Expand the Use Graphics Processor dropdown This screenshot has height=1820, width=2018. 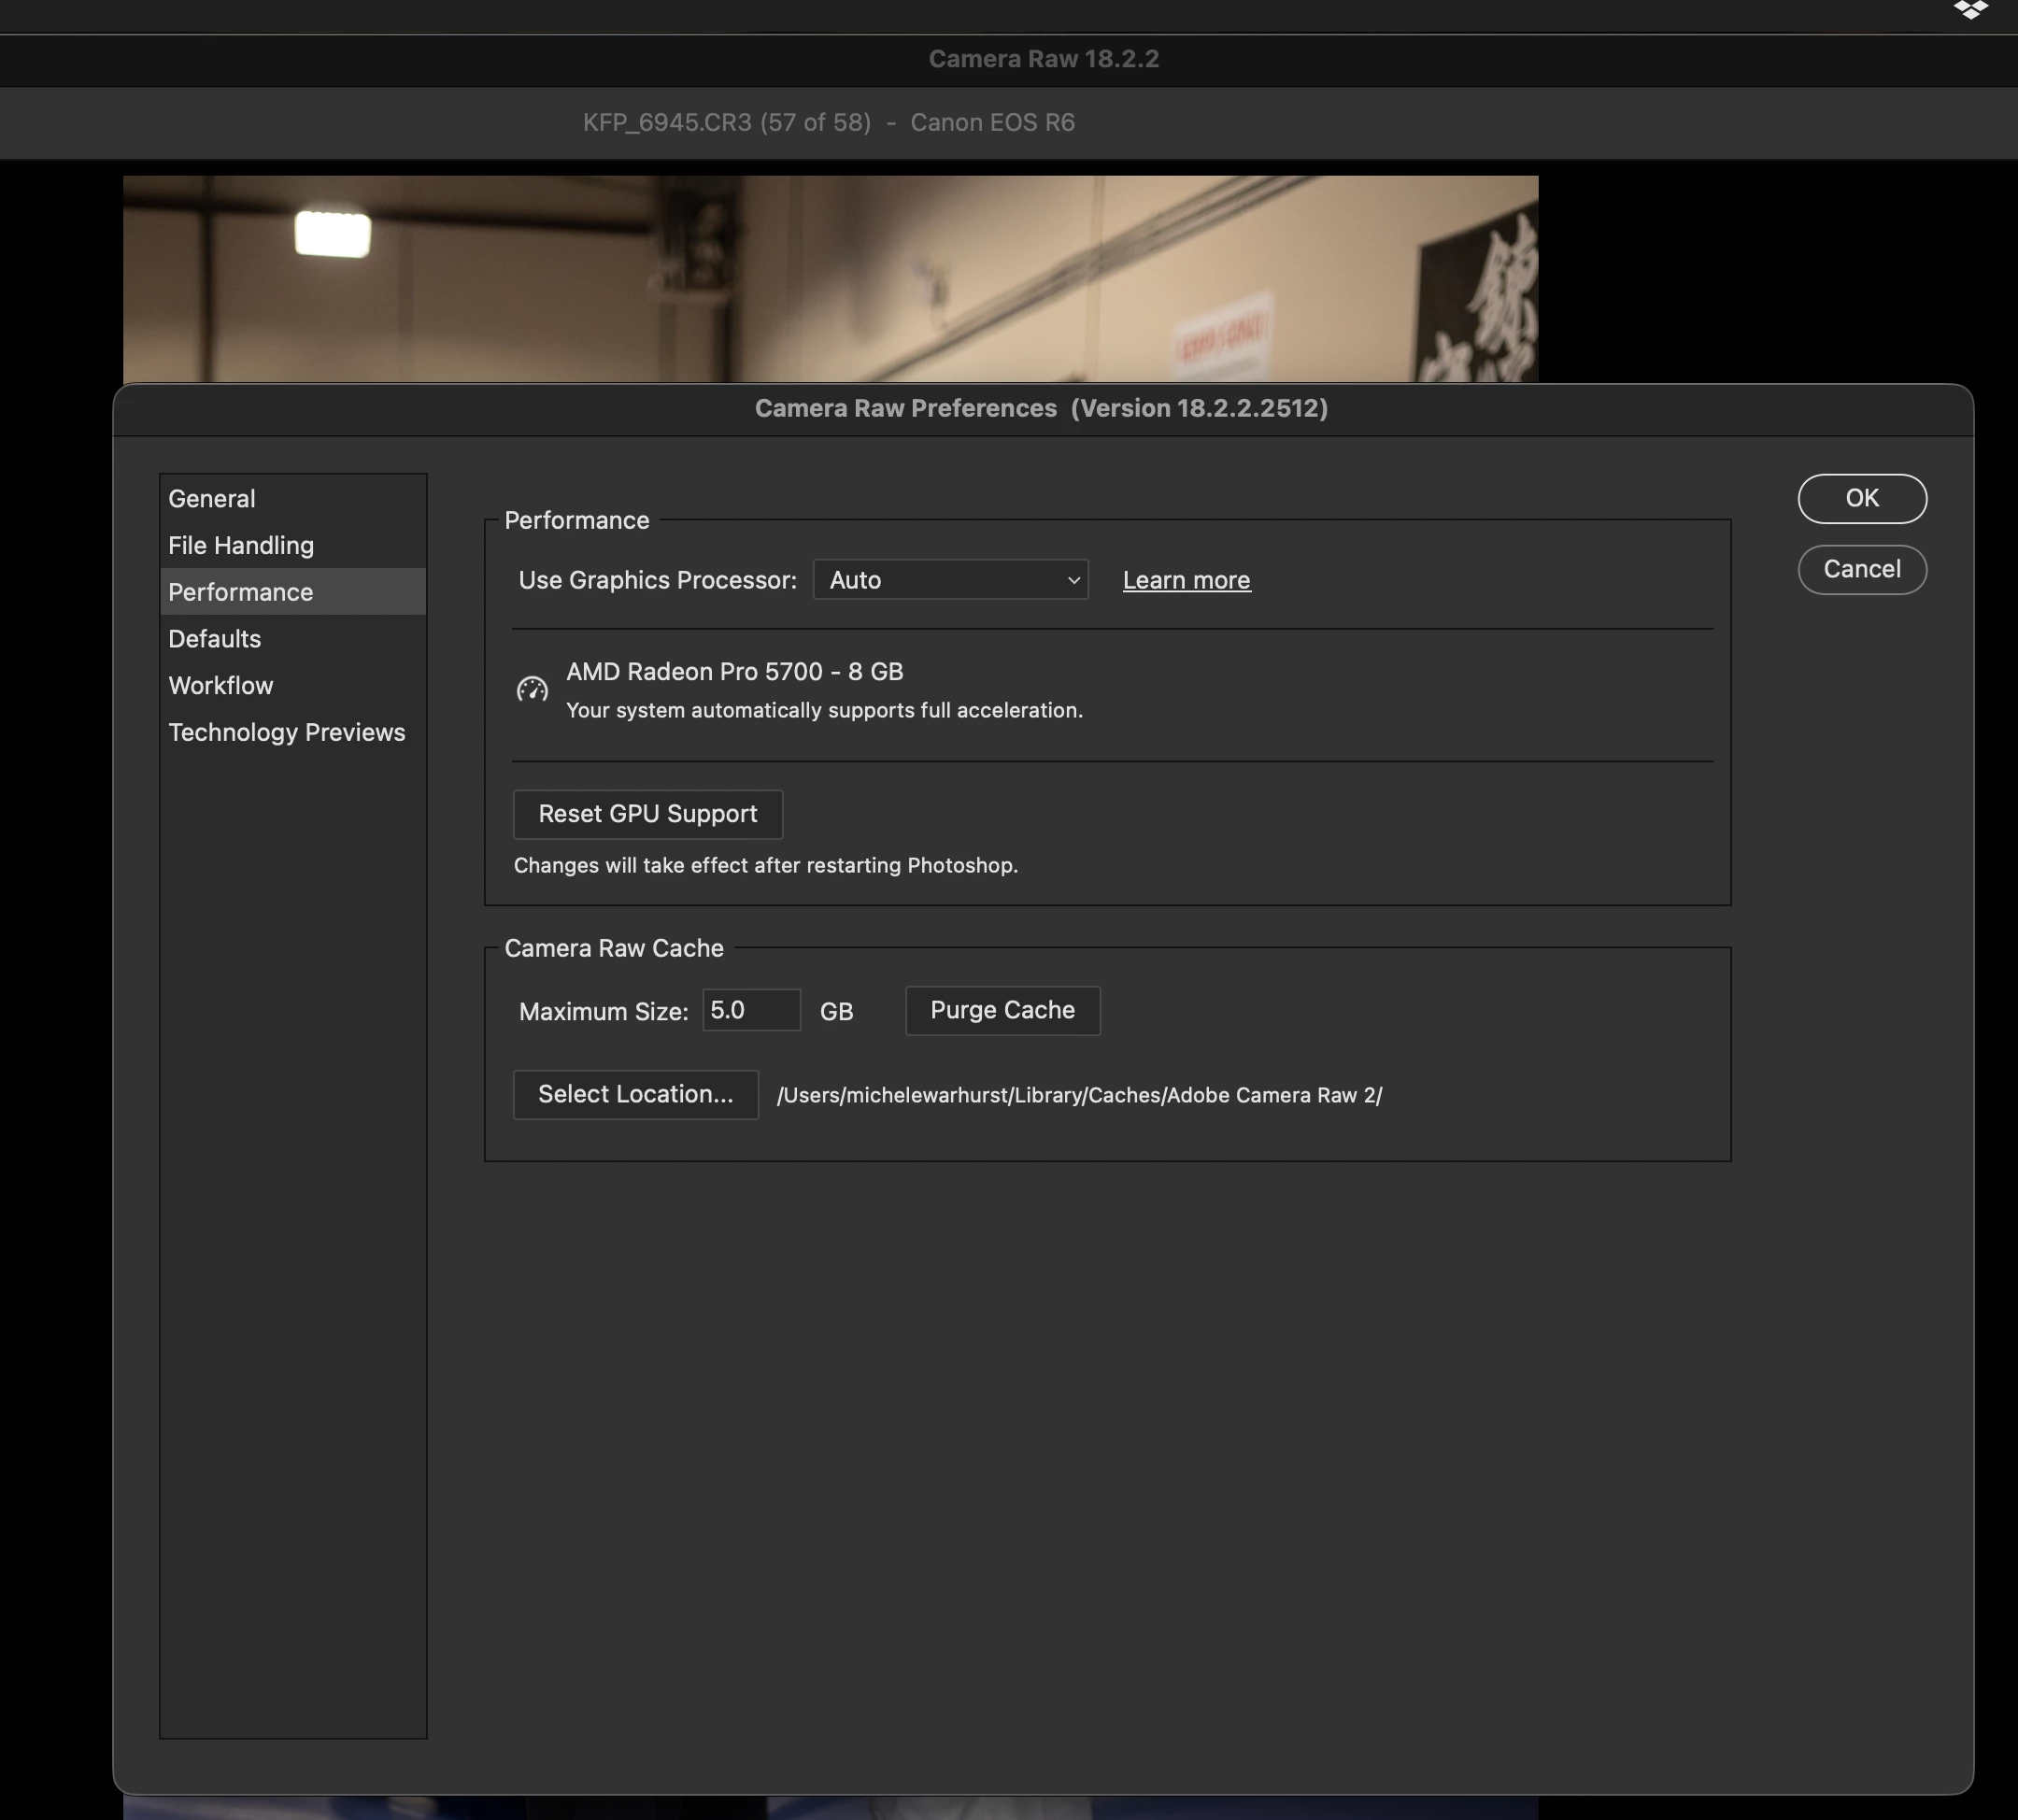click(950, 580)
